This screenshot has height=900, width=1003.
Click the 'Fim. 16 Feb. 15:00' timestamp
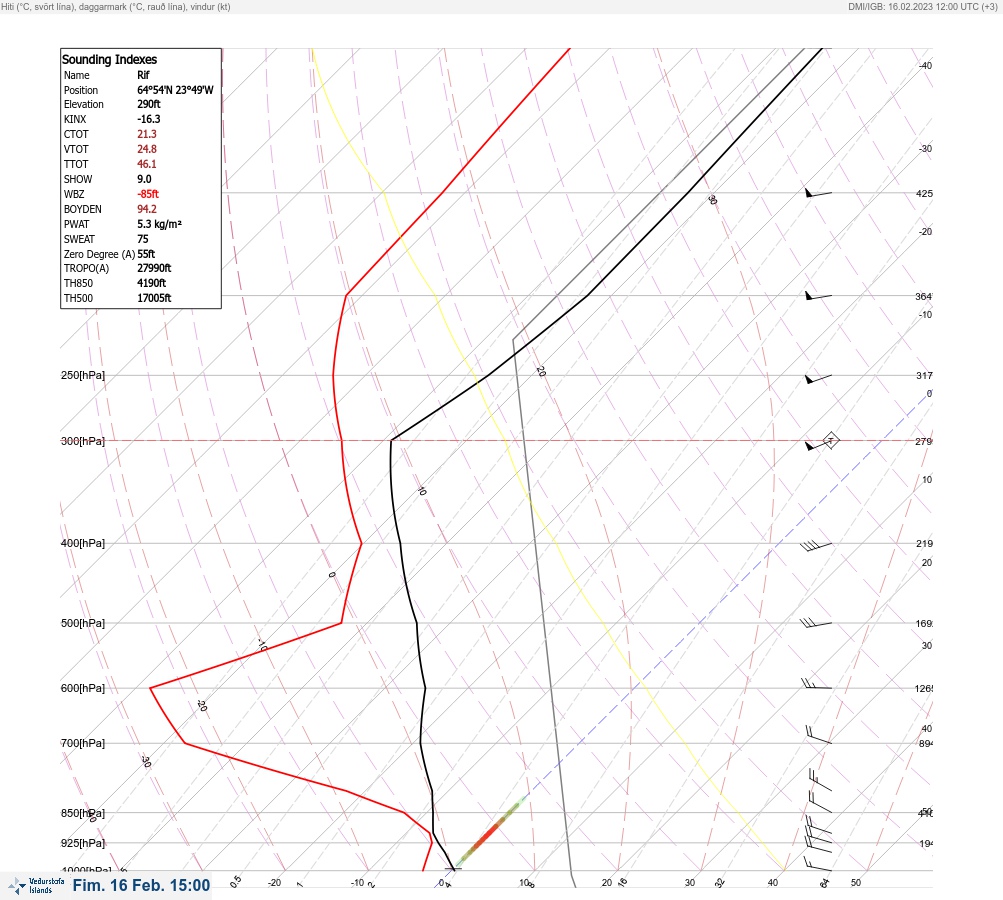pos(141,885)
